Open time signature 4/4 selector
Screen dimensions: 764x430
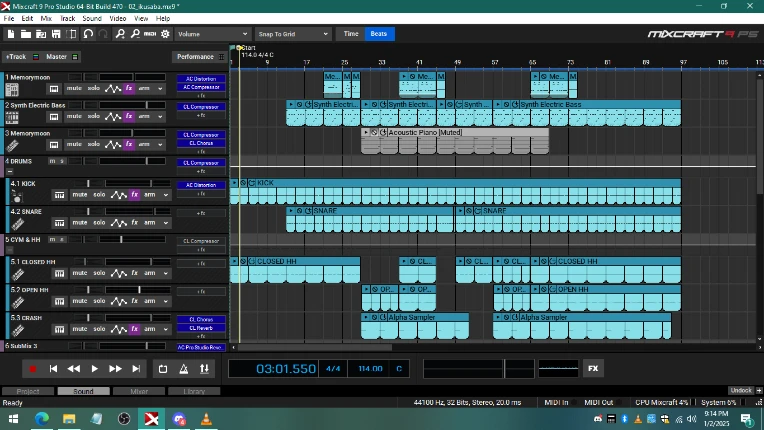(333, 369)
